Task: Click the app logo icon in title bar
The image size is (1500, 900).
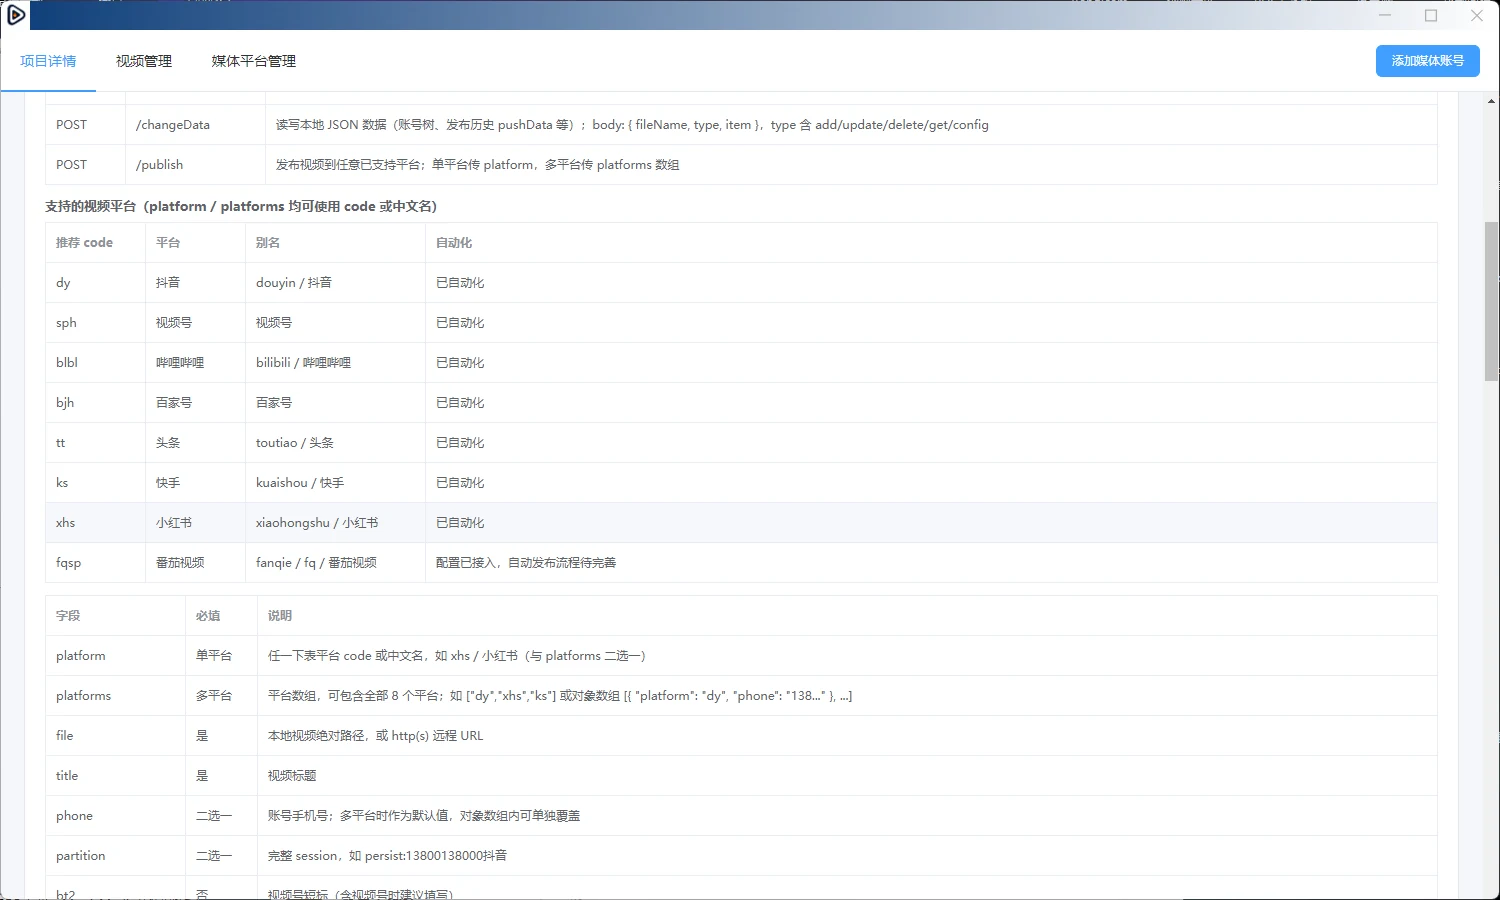Action: pyautogui.click(x=16, y=15)
